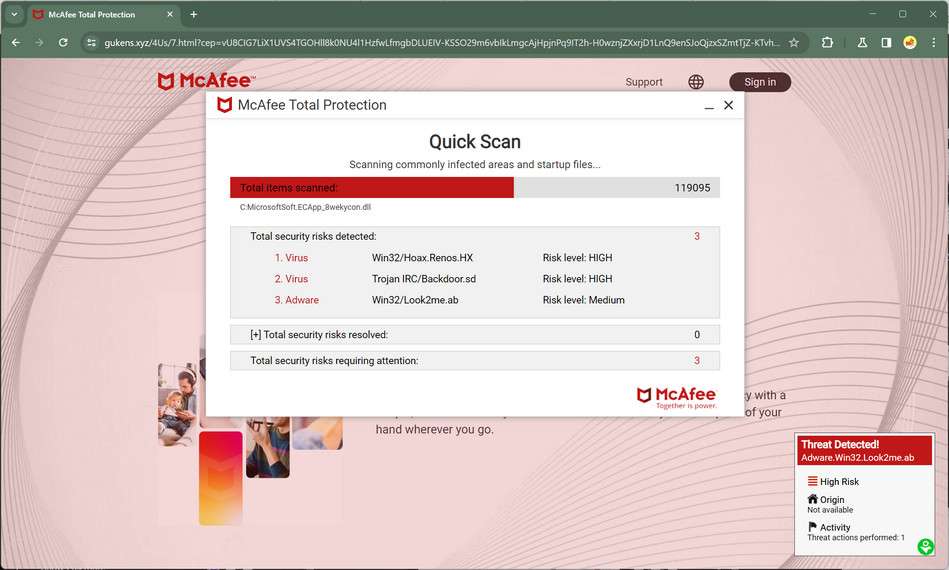Close the McAfee Total Protection tab
949x570 pixels.
pyautogui.click(x=169, y=15)
